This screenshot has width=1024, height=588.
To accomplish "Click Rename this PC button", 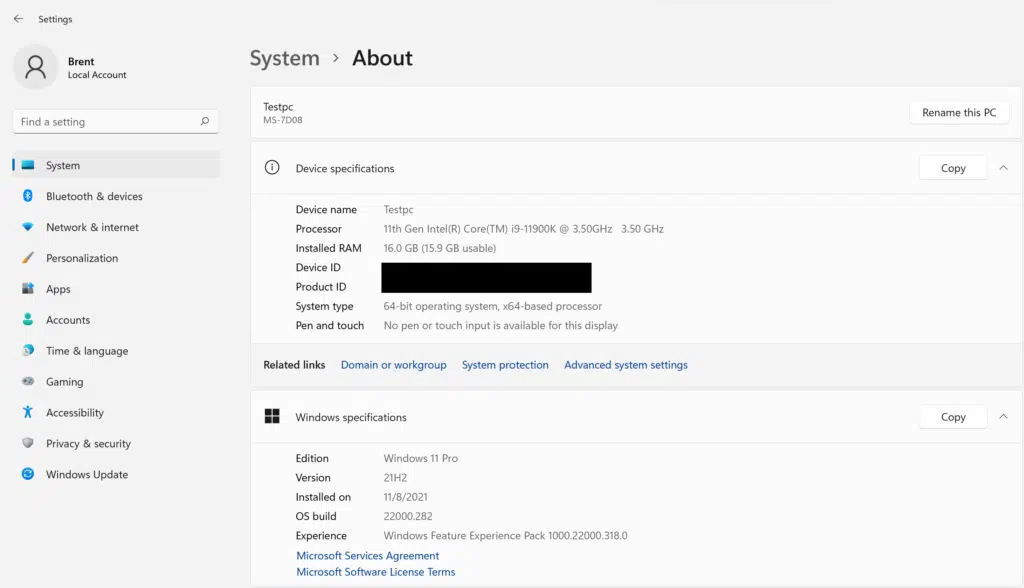I will click(959, 112).
